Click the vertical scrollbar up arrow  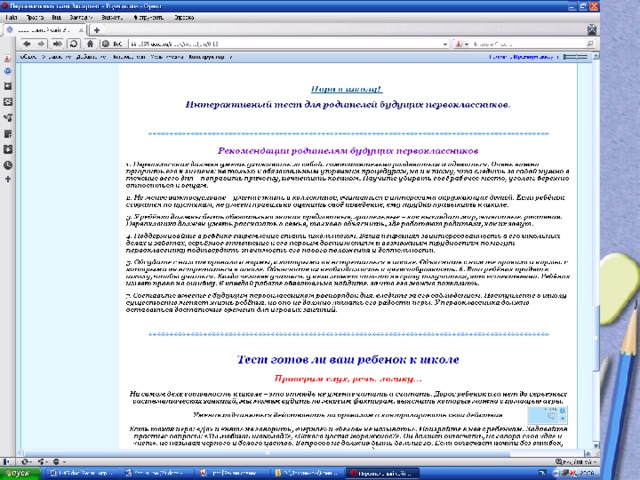[596, 57]
